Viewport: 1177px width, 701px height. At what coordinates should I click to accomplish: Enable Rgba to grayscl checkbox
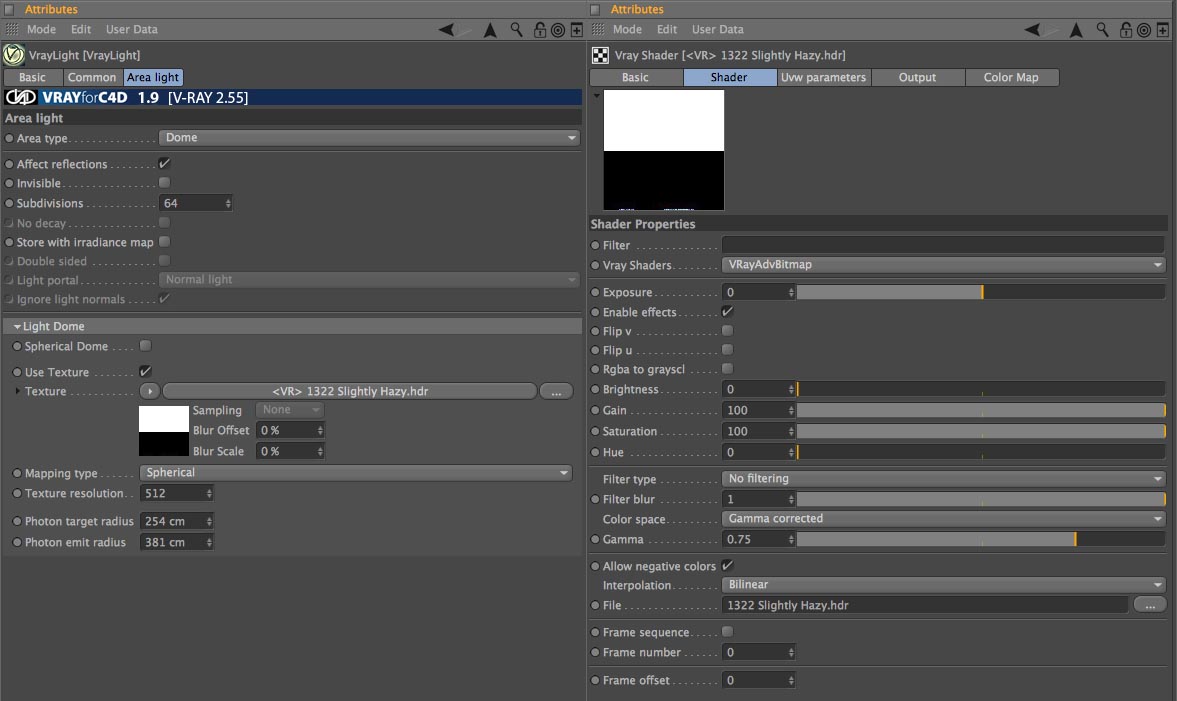pyautogui.click(x=727, y=369)
